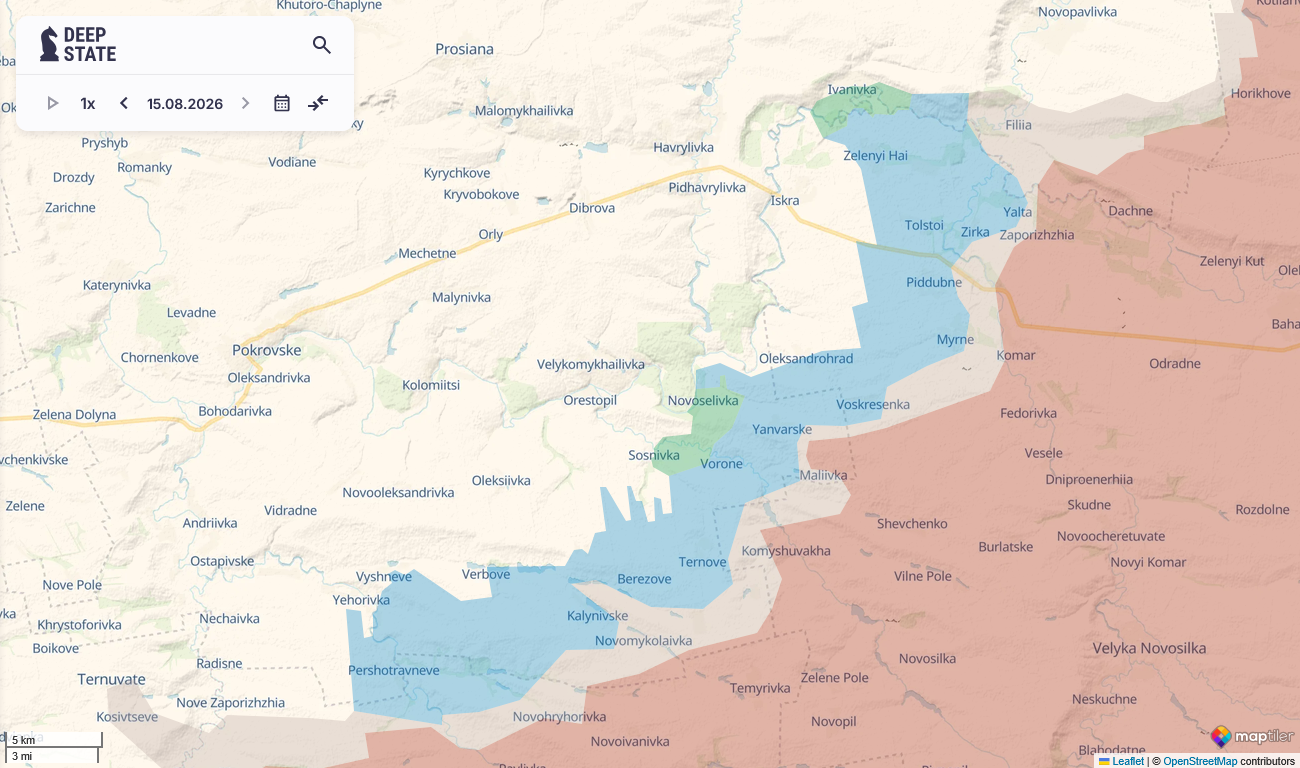Viewport: 1300px width, 768px height.
Task: Select the Novopavlivka label
Action: point(1077,12)
